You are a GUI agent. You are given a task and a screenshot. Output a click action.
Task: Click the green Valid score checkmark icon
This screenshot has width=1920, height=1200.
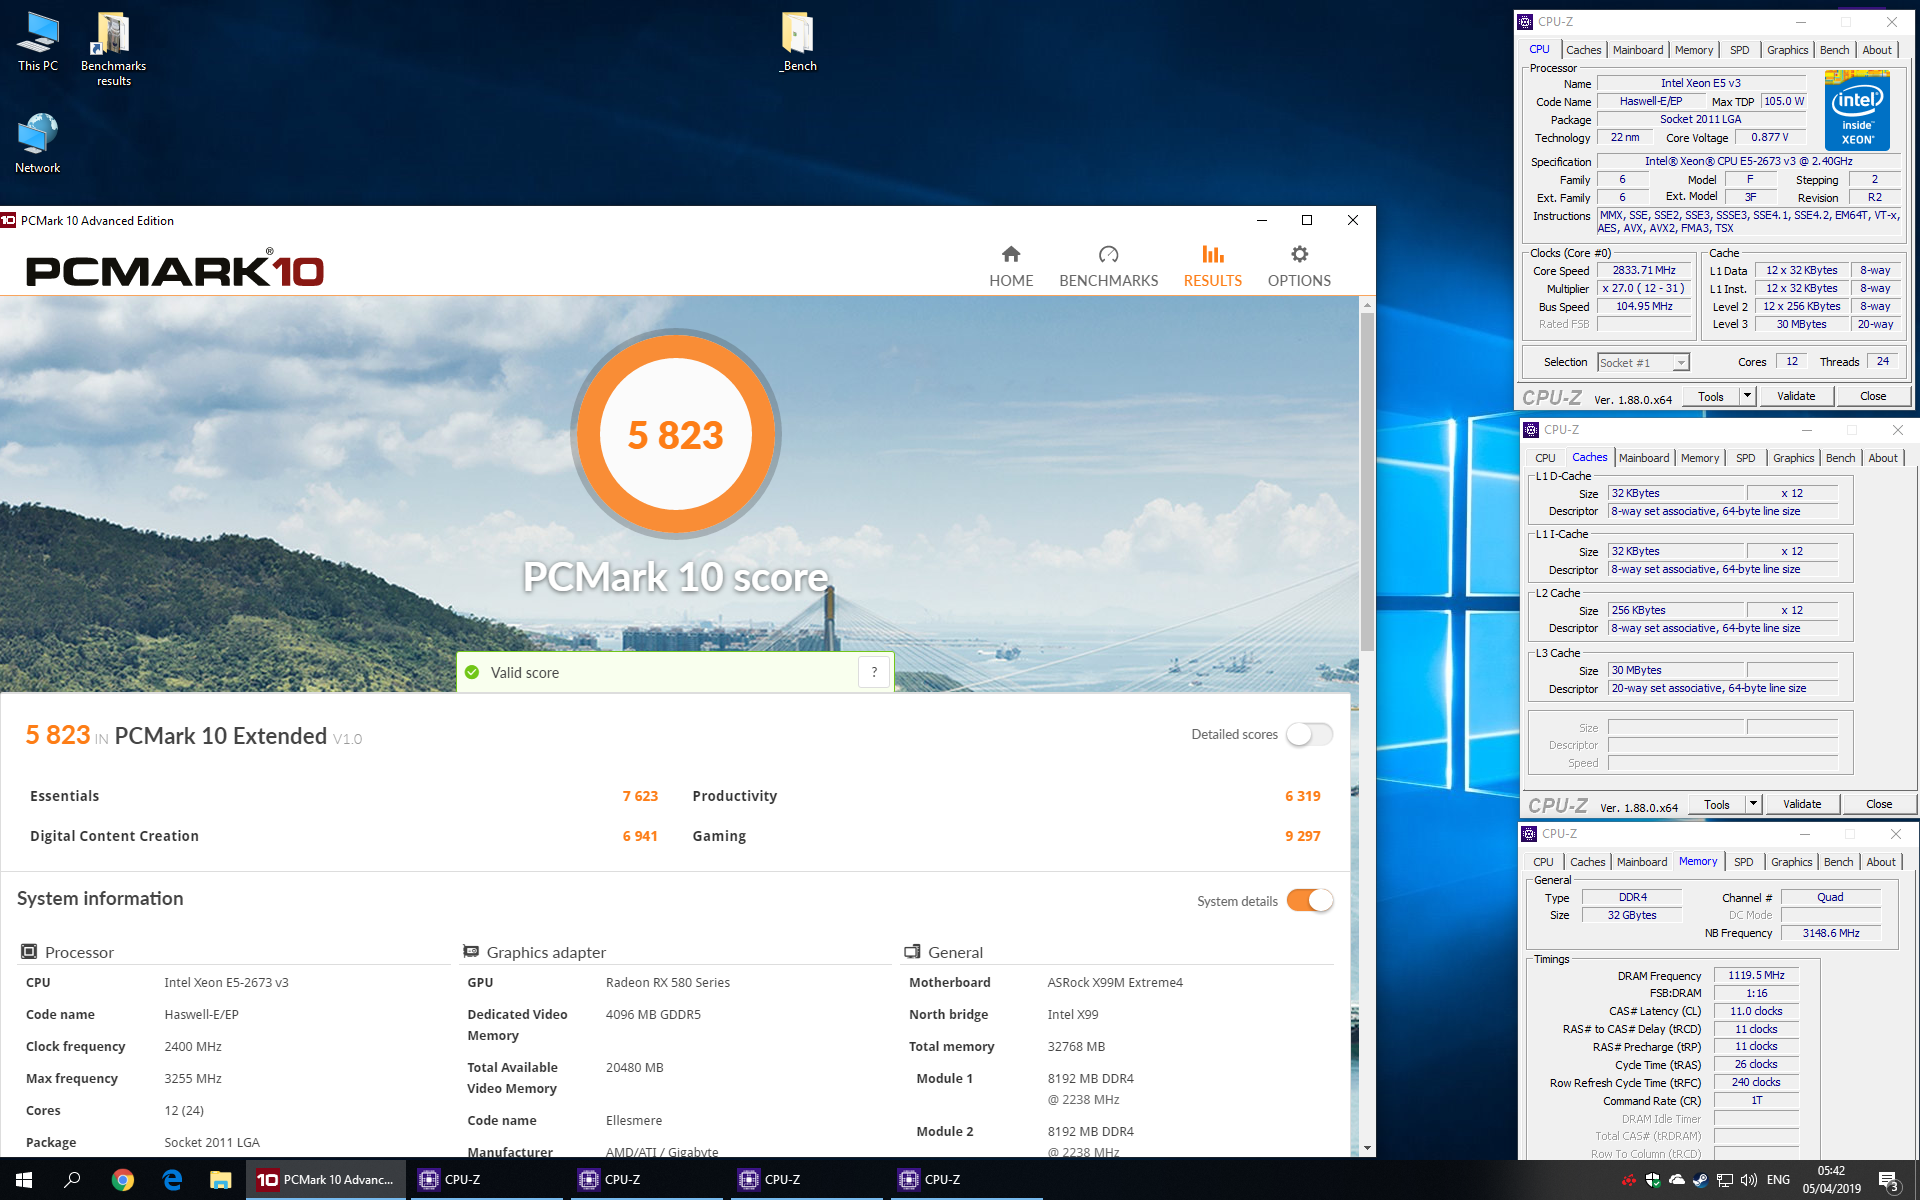point(472,672)
